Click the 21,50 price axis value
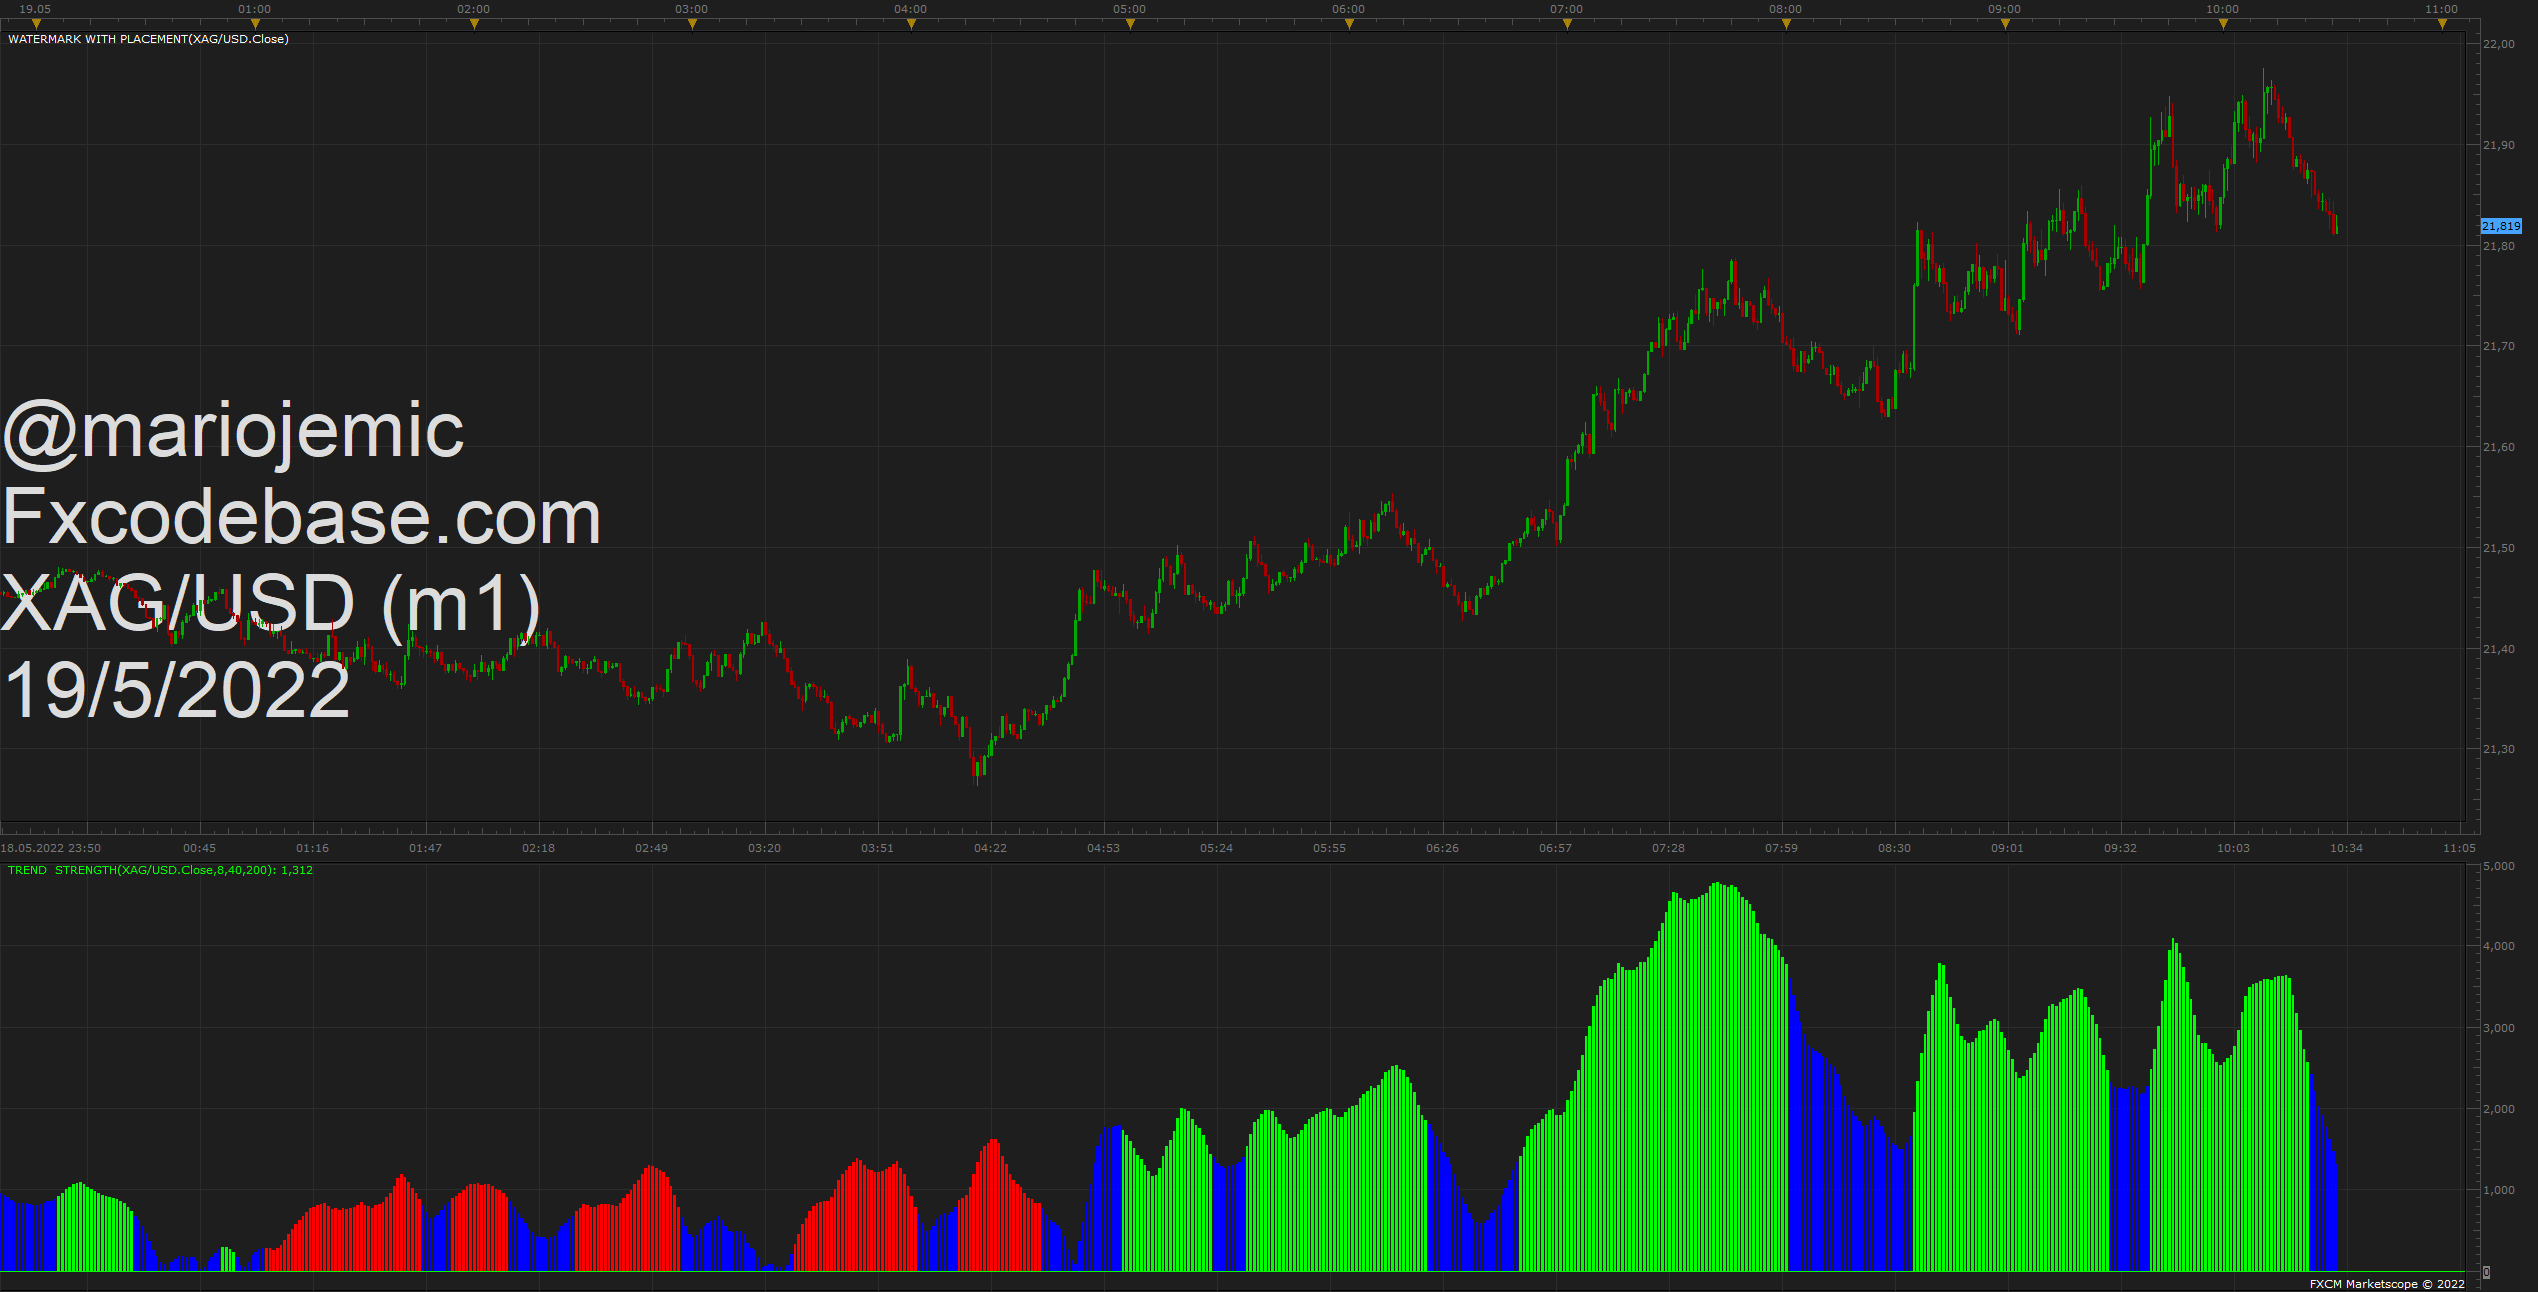The height and width of the screenshot is (1292, 2538). click(x=2499, y=548)
